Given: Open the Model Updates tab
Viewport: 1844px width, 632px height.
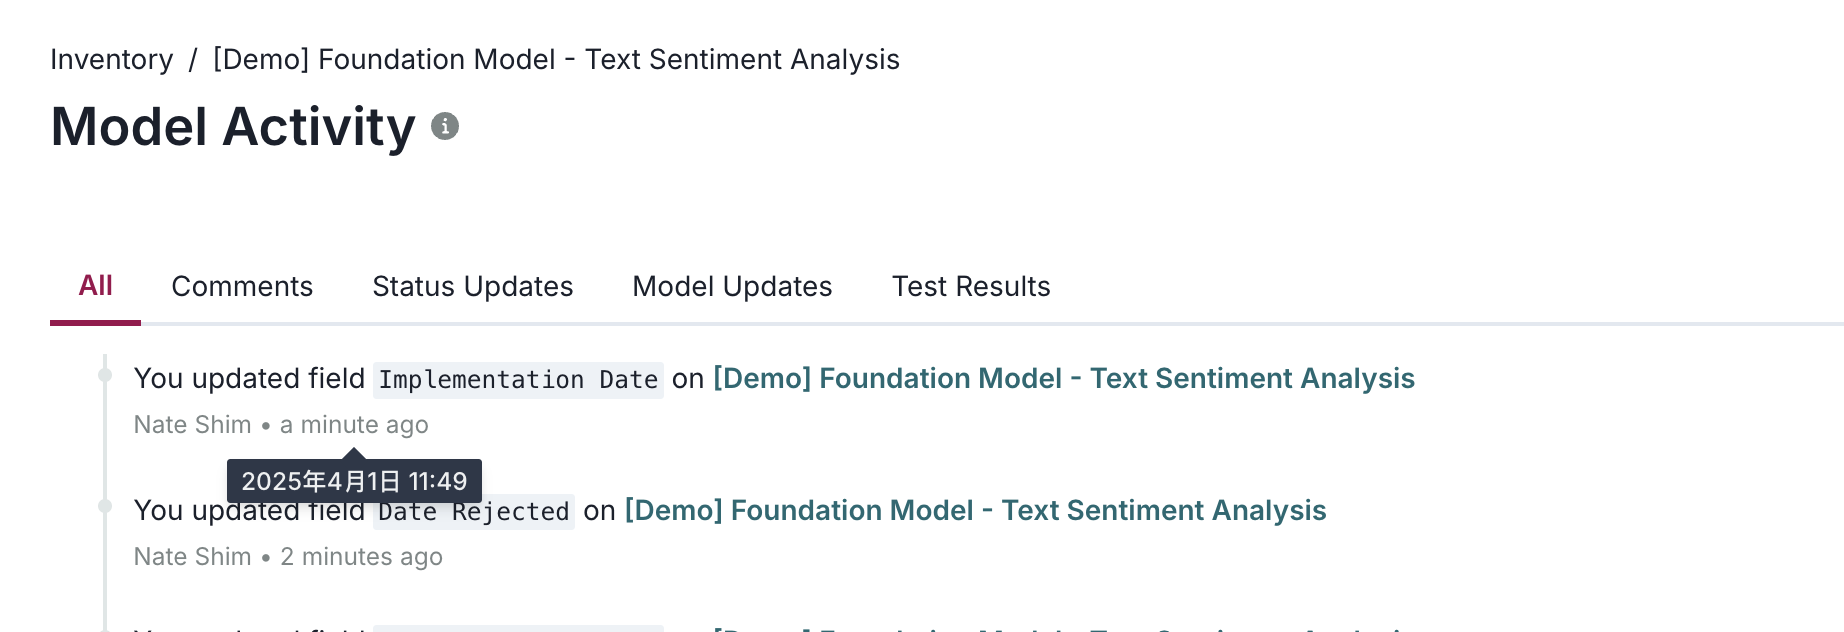Looking at the screenshot, I should click(x=731, y=287).
